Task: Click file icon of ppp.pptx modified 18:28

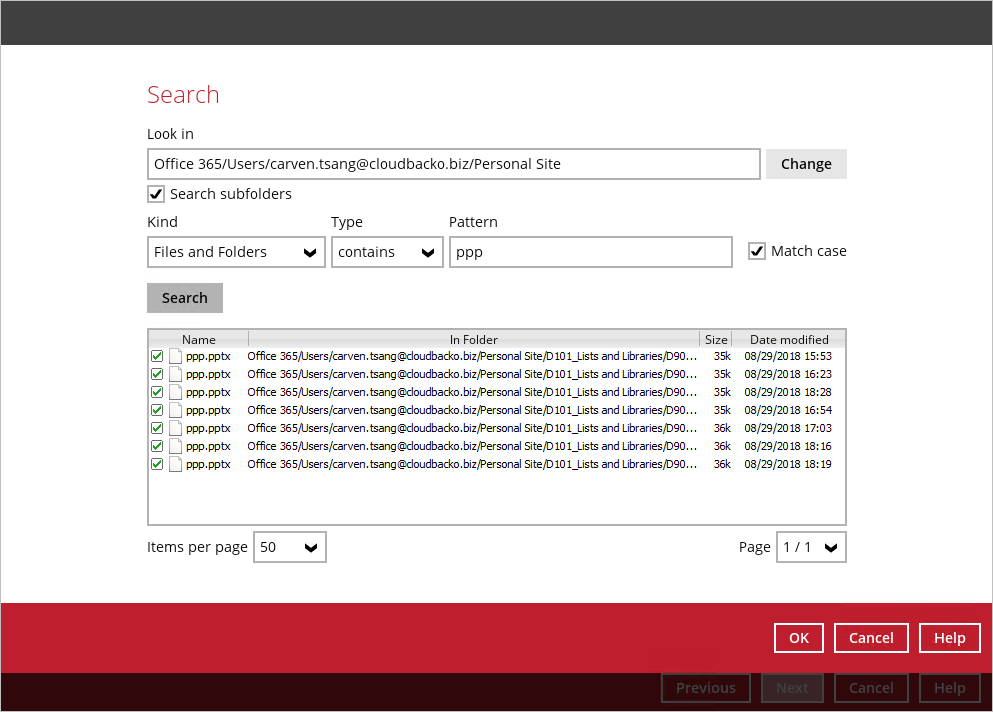Action: (x=176, y=392)
